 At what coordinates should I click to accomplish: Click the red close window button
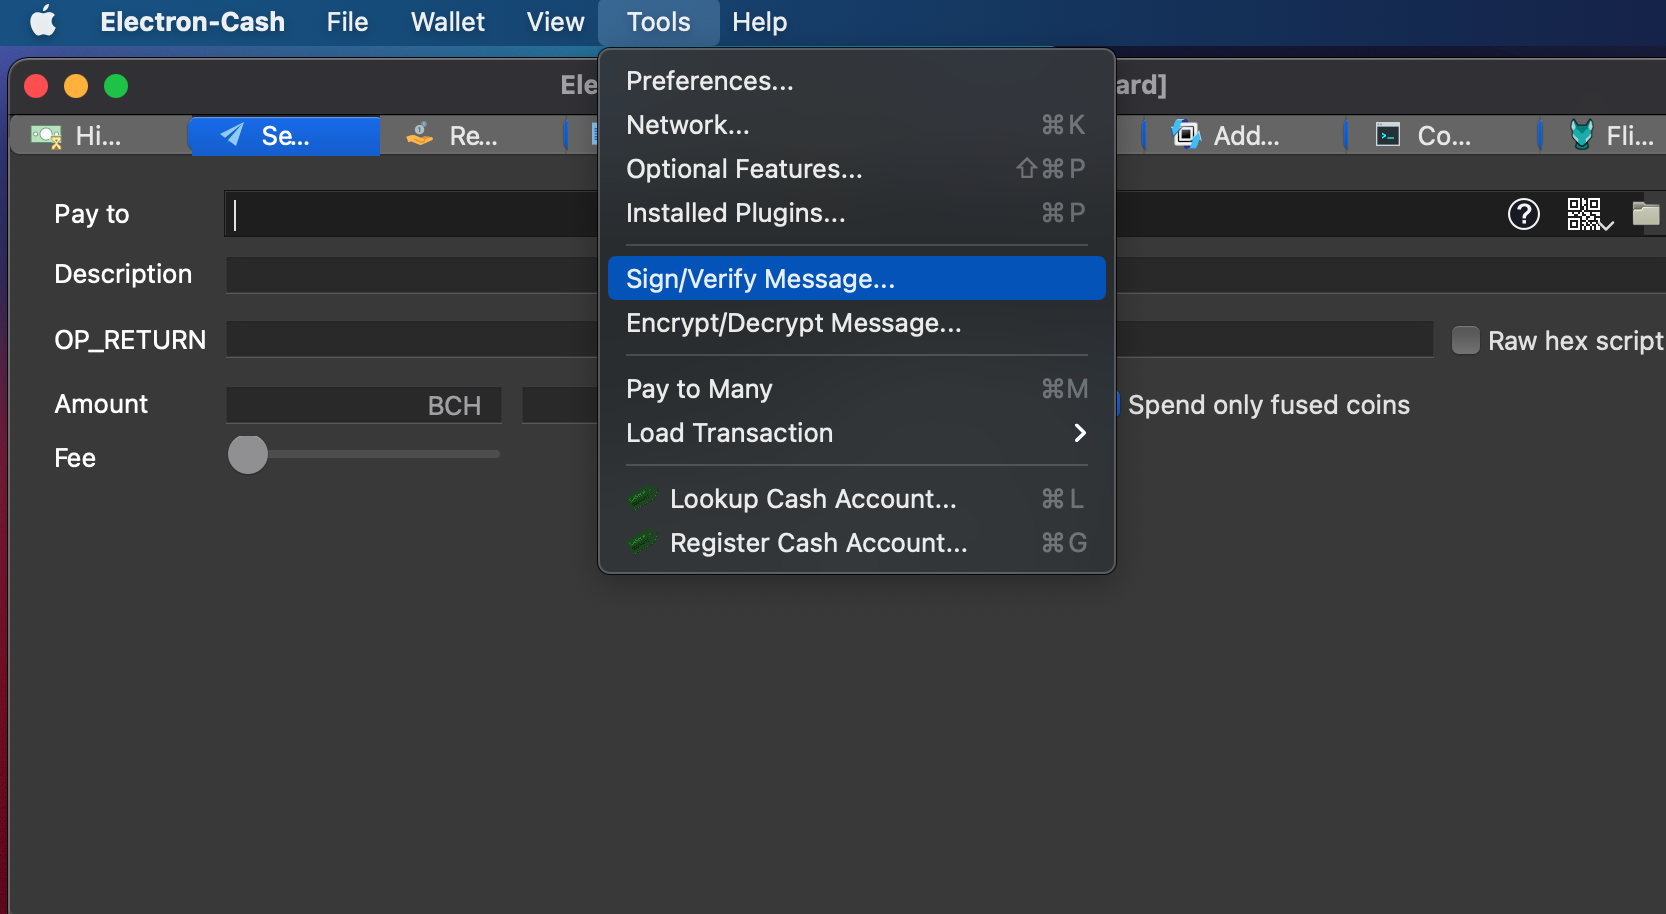point(36,86)
